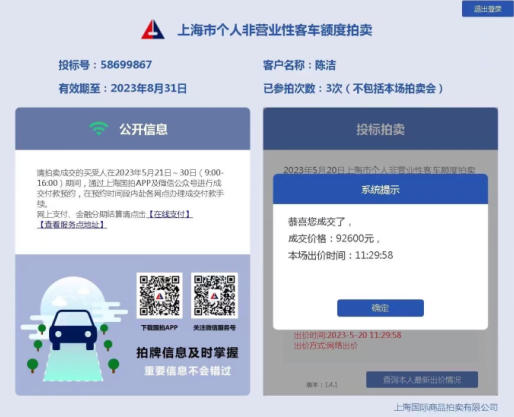The image size is (514, 417).
Task: Click the 查询本人最新出价情况 button
Action: tap(422, 380)
